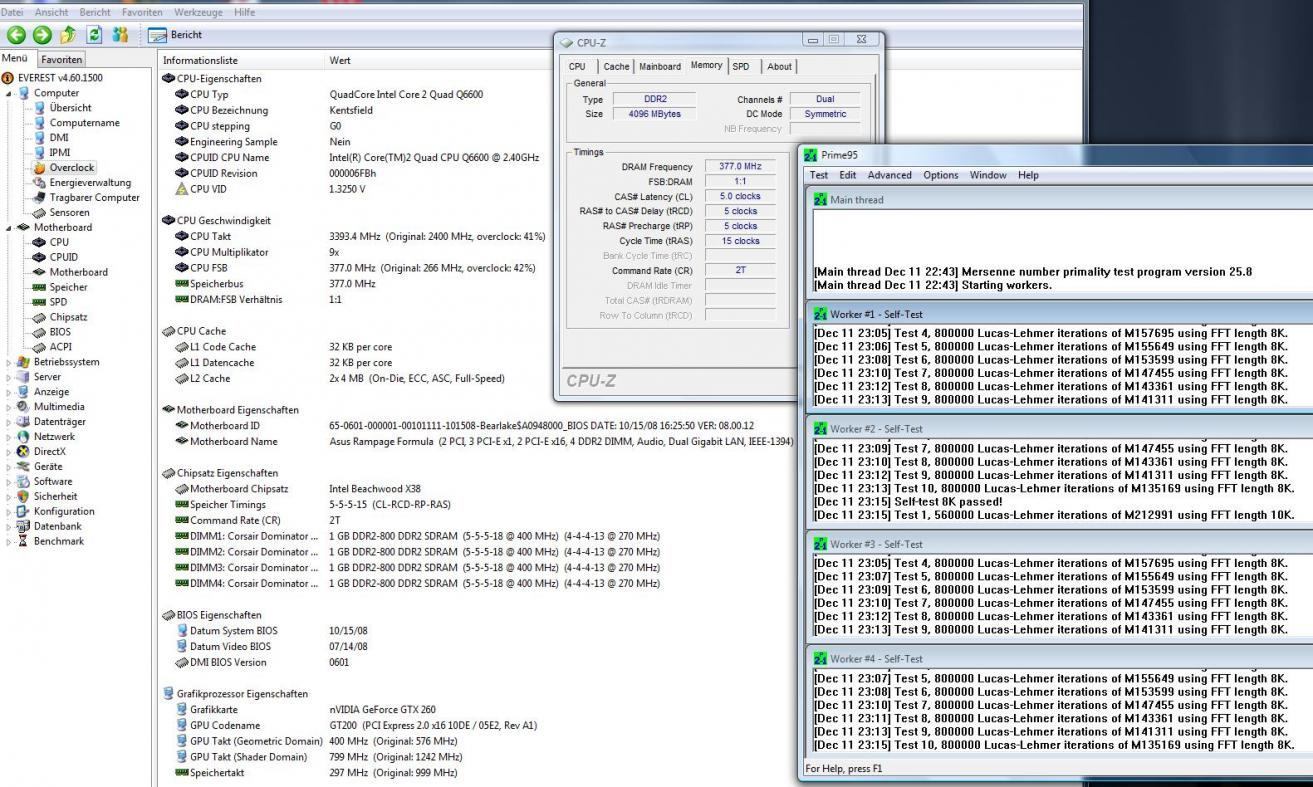This screenshot has width=1313, height=787.
Task: Switch to Mainboard tab in CPU-Z
Action: (660, 67)
